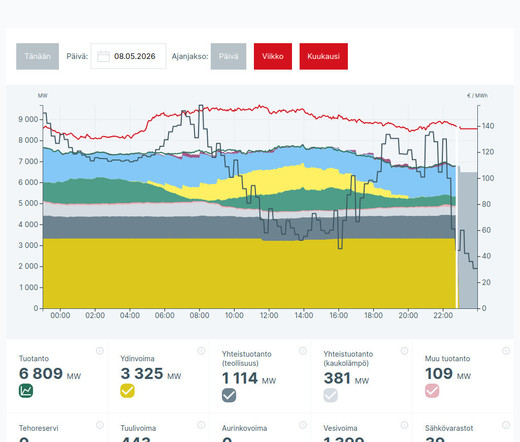Click the Sähkövarastot card label

coord(449,428)
